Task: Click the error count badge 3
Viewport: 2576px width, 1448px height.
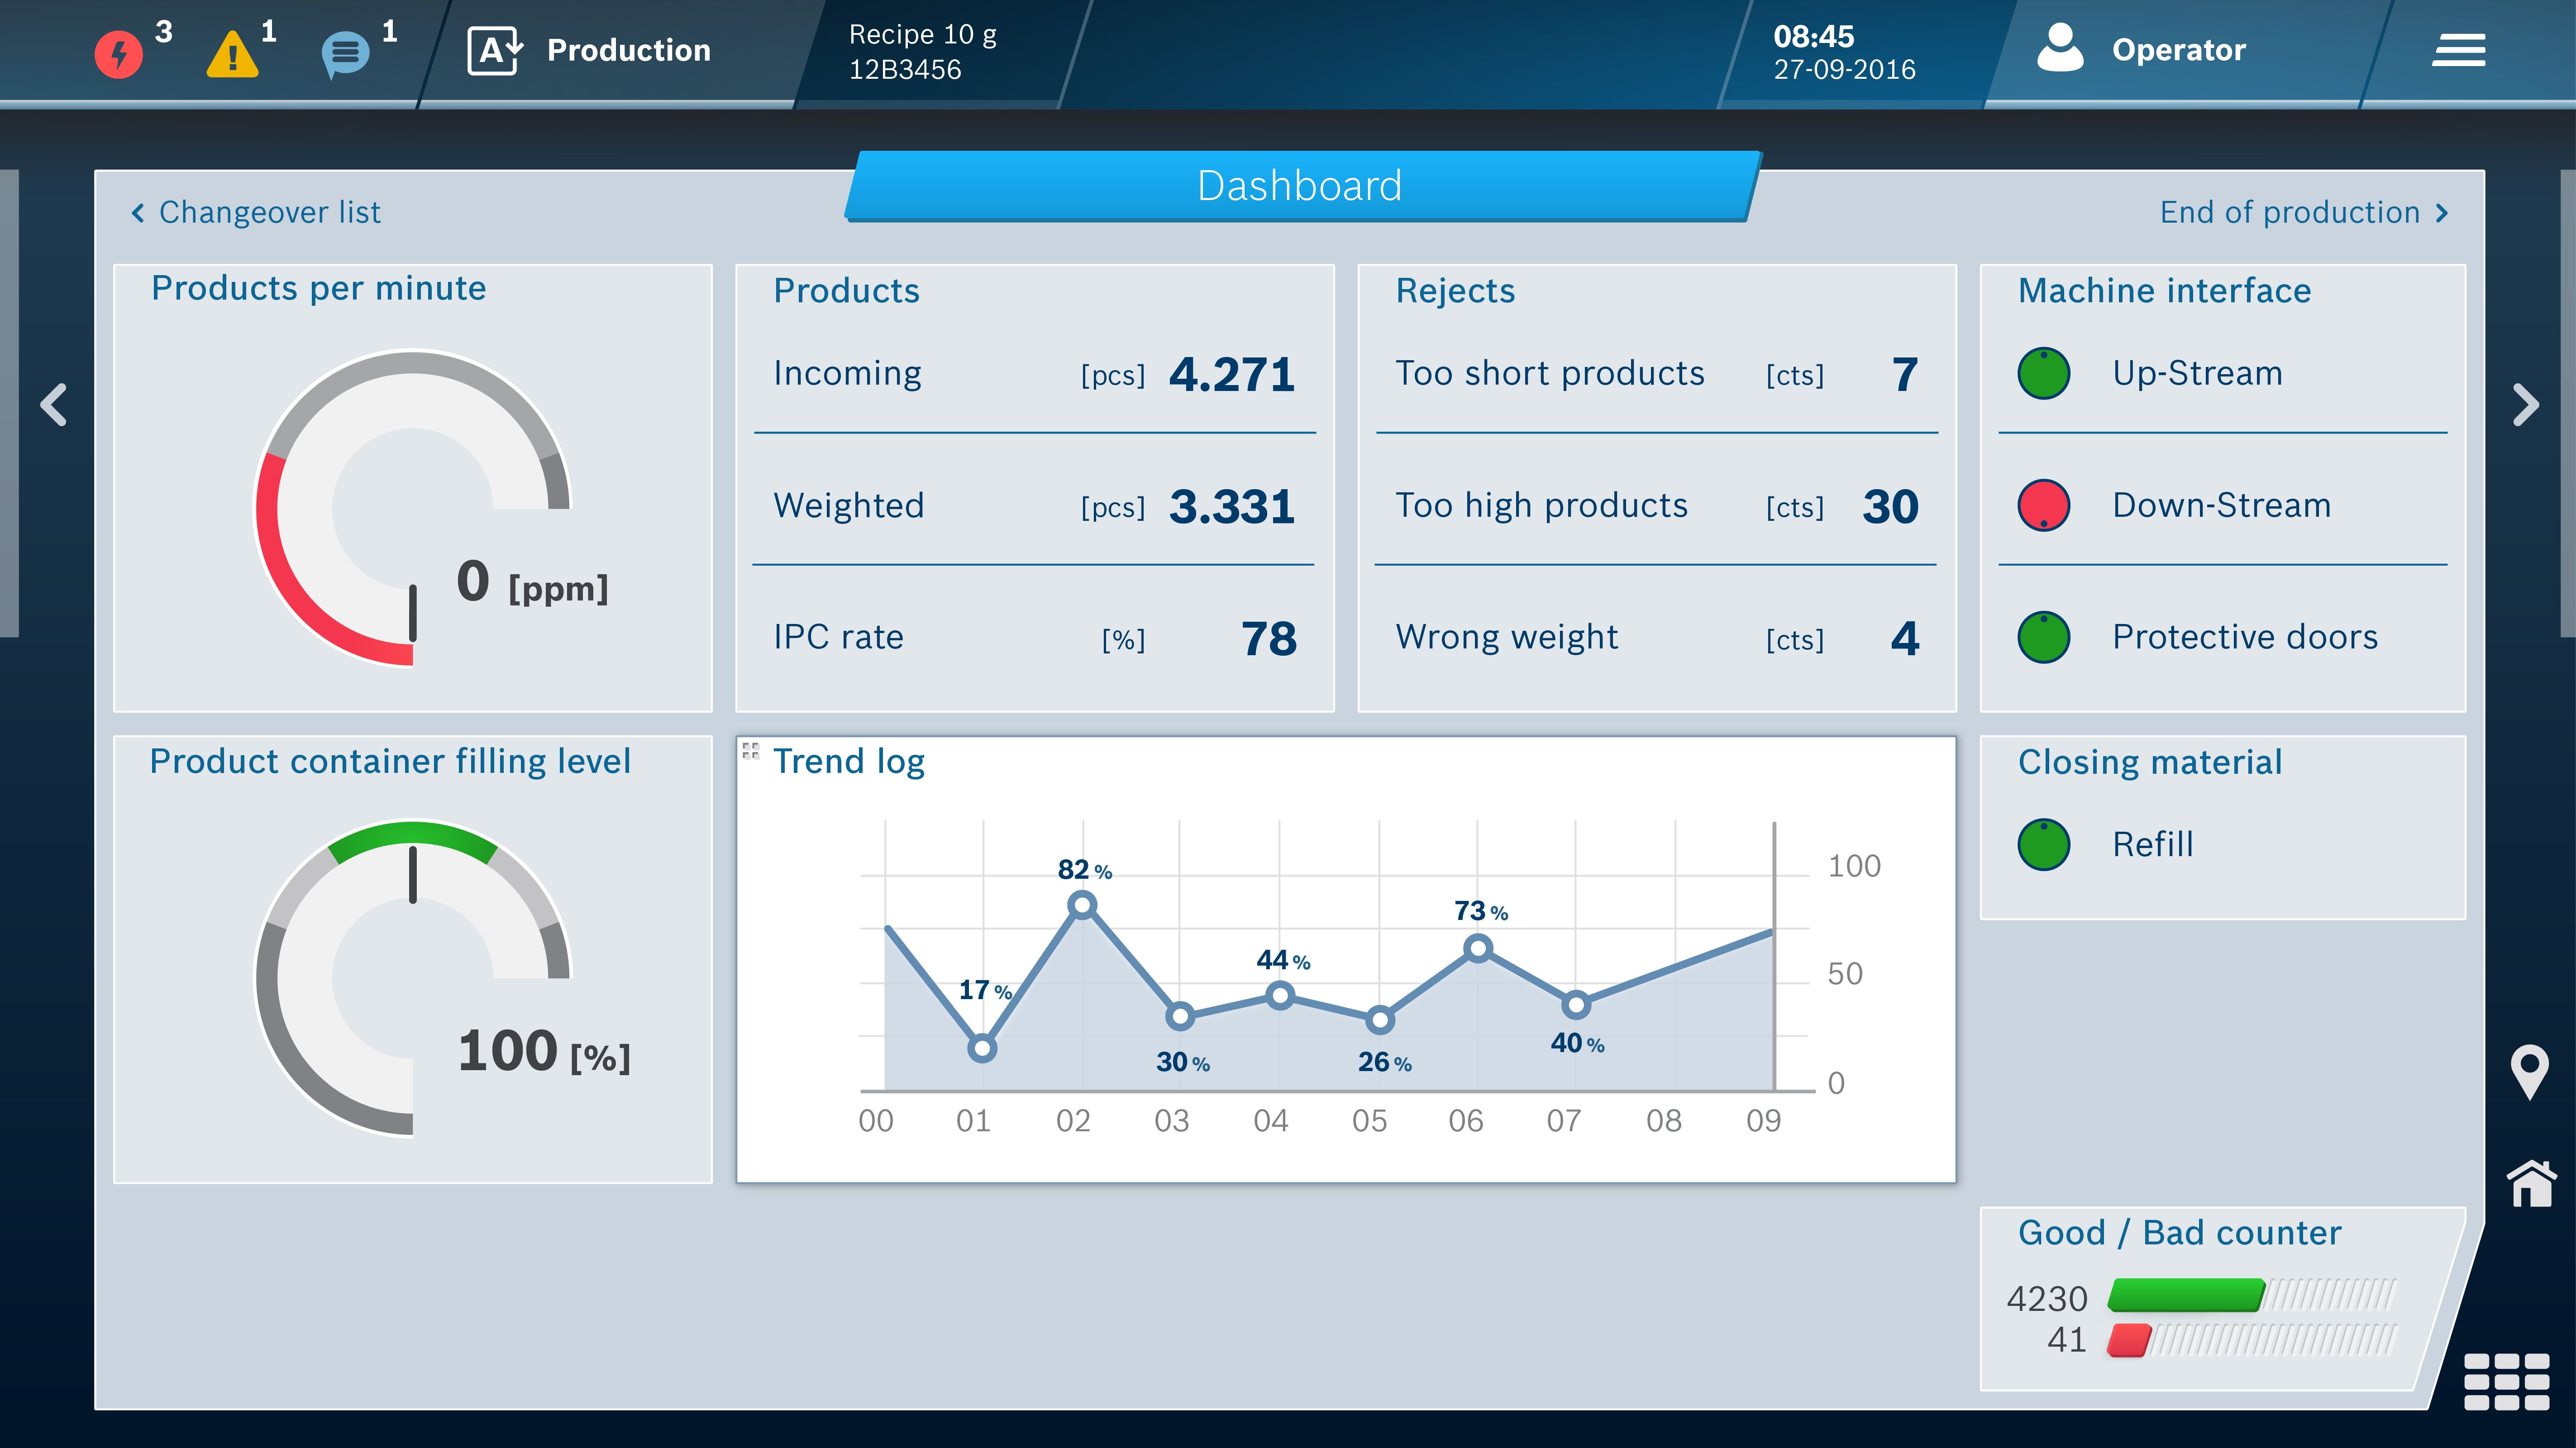Action: pyautogui.click(x=164, y=32)
